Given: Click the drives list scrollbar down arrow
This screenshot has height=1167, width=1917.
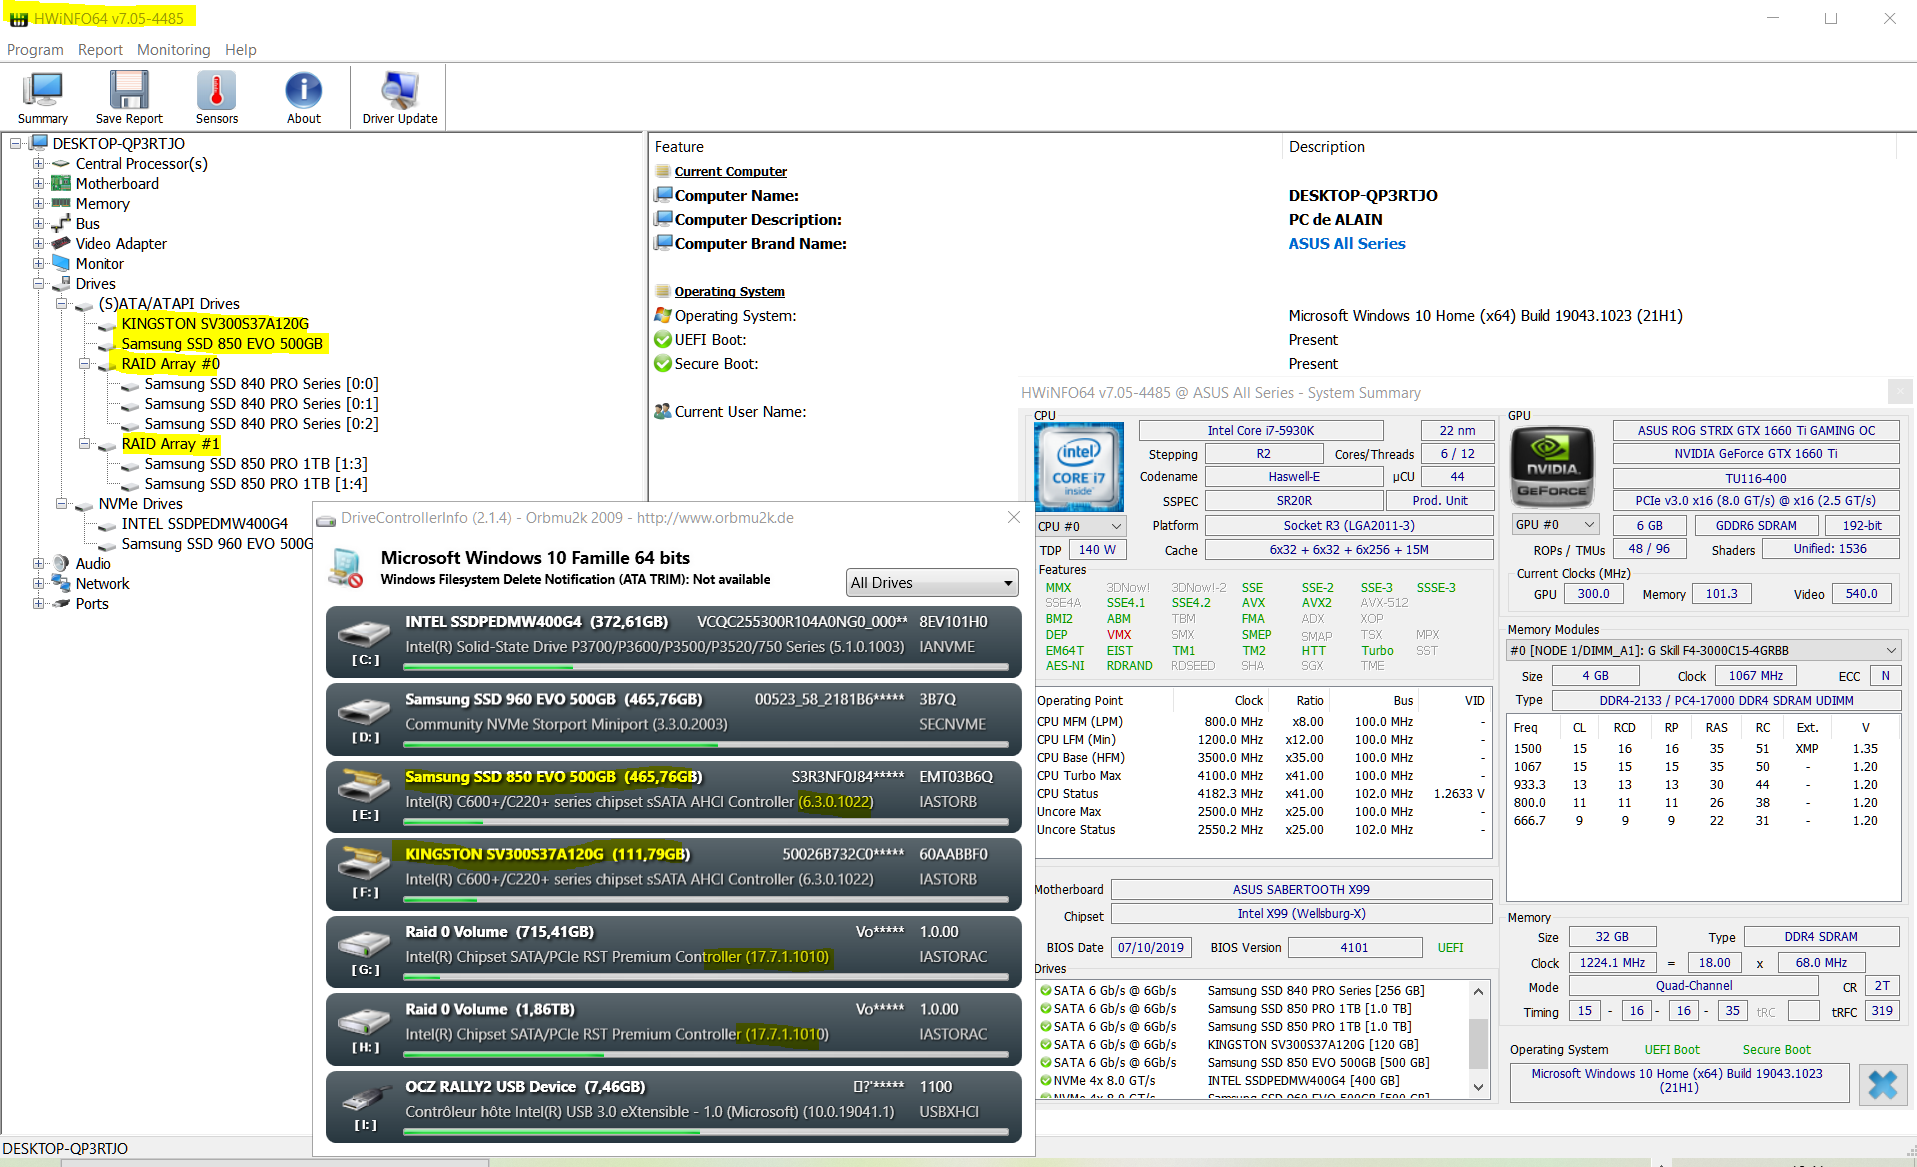Looking at the screenshot, I should [1478, 1087].
